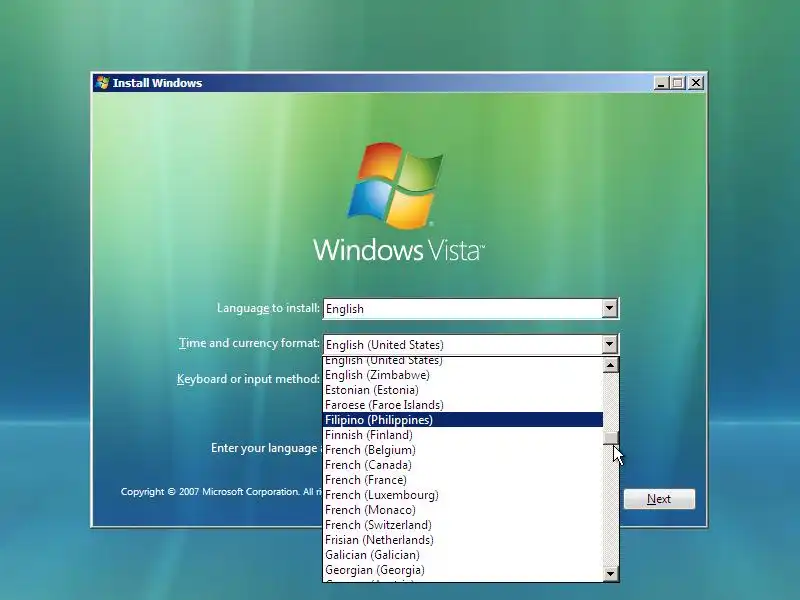Select Galician (Galician) list item
The height and width of the screenshot is (600, 800).
(x=463, y=555)
